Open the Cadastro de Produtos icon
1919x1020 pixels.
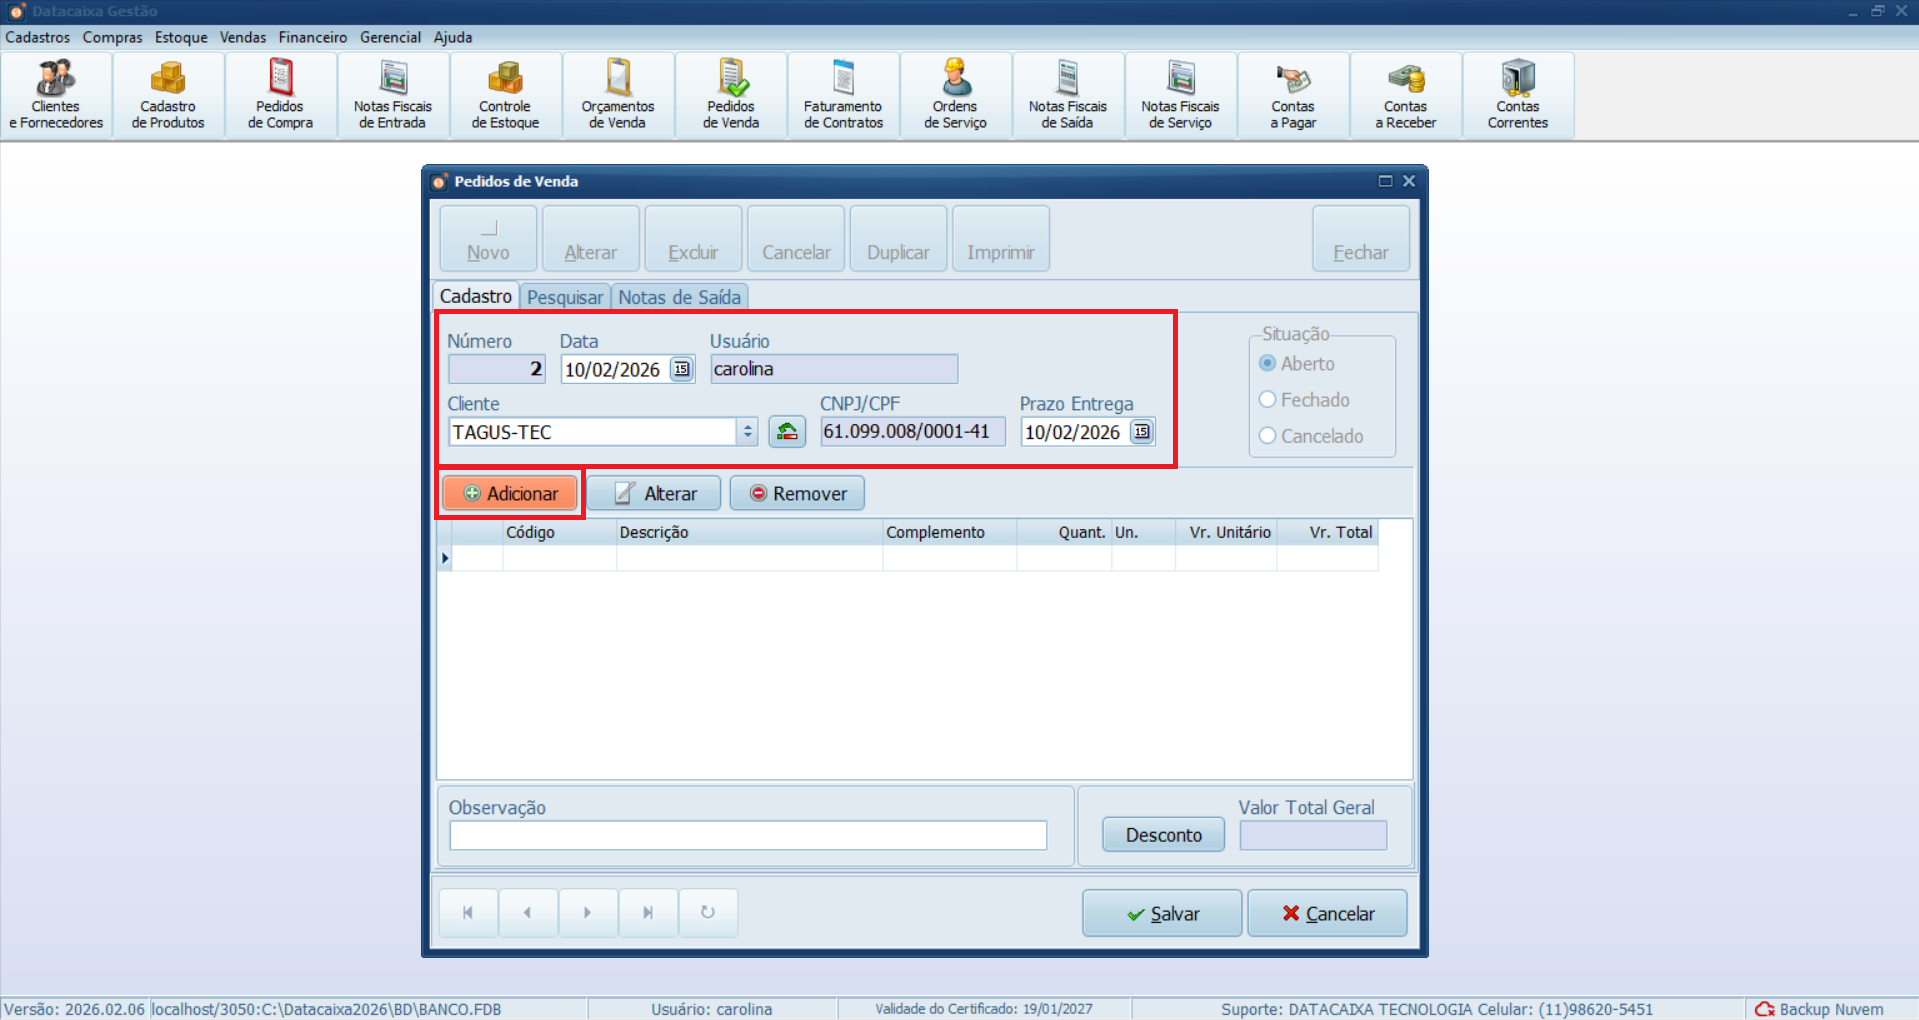click(168, 96)
